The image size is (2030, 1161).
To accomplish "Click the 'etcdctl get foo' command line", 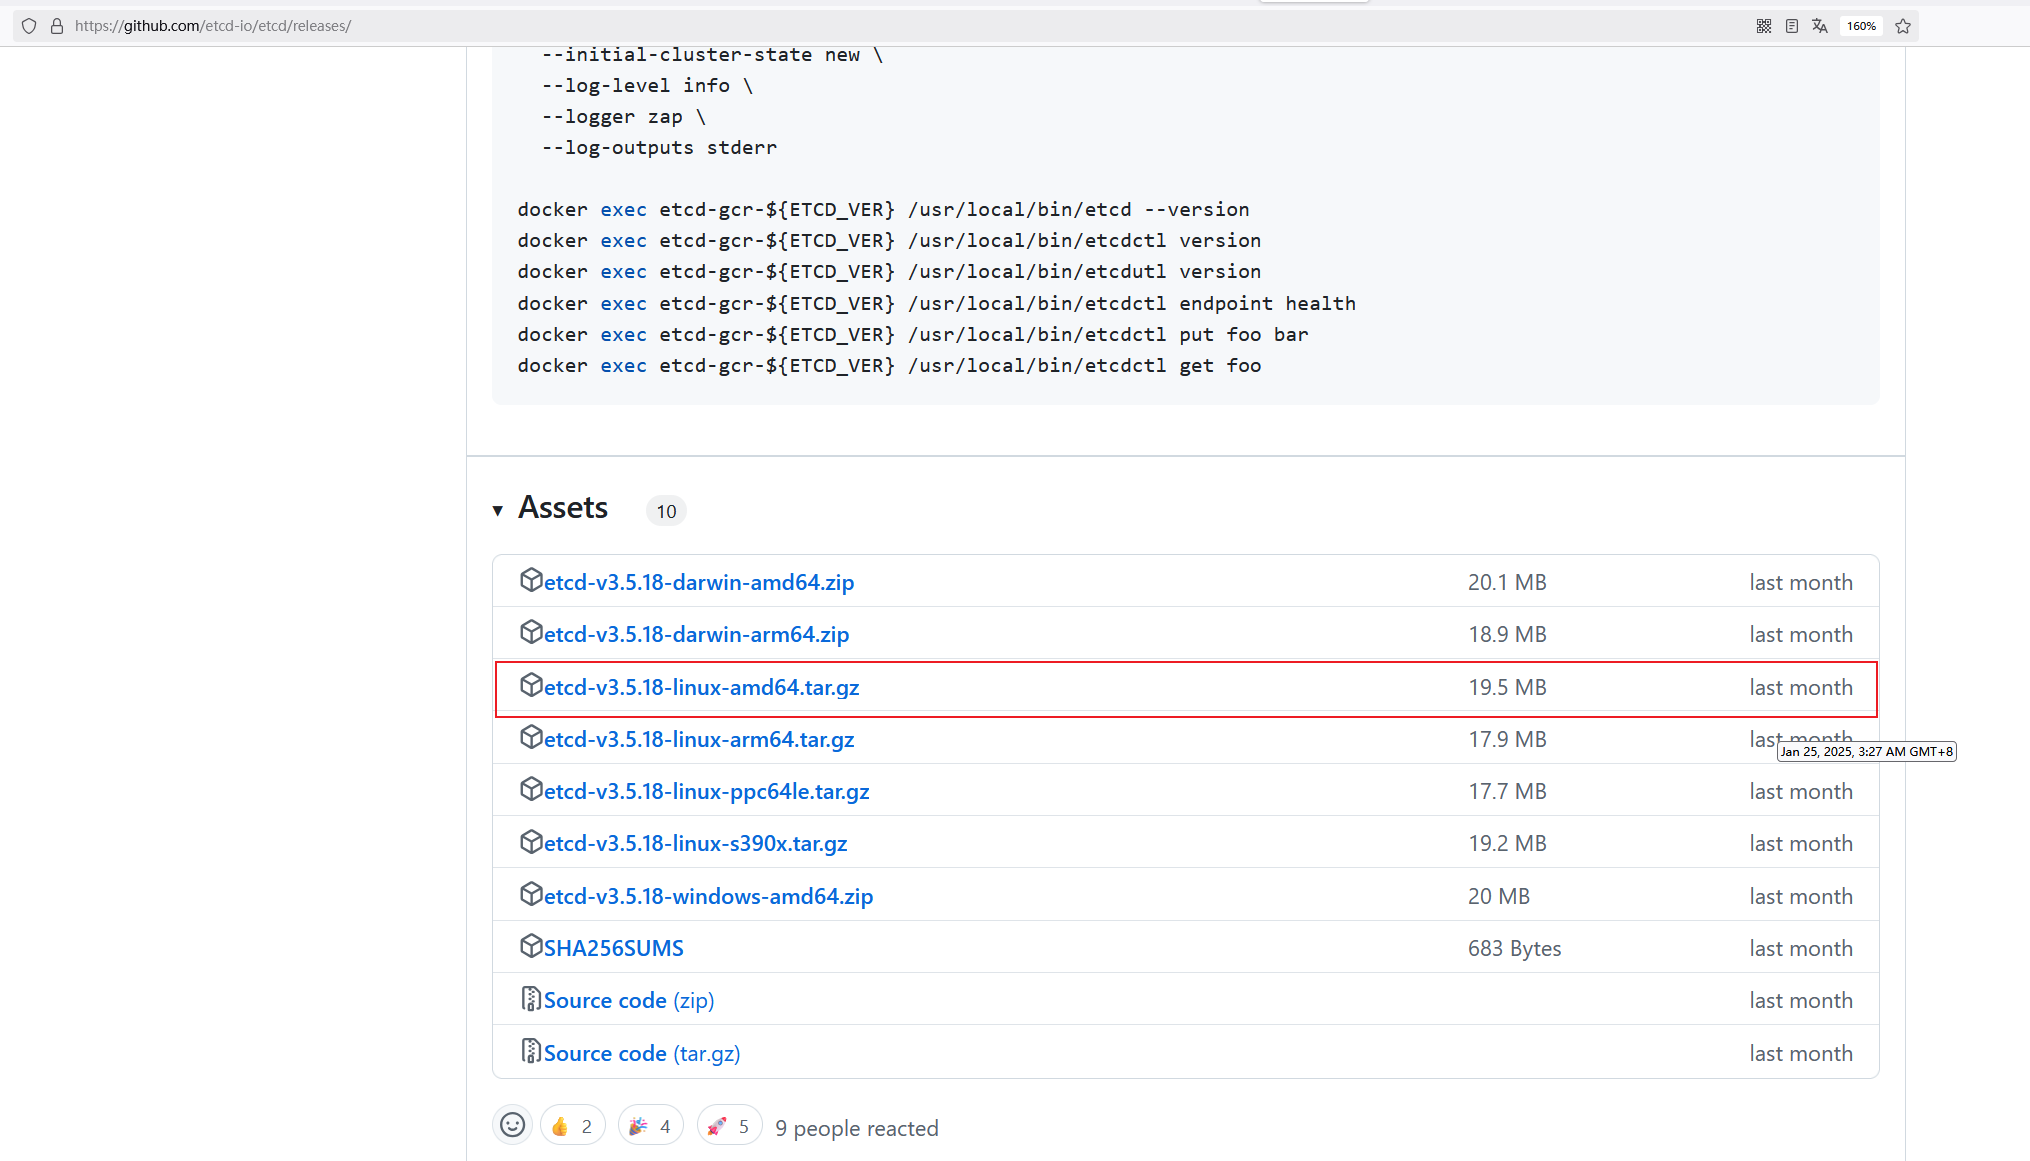I will (889, 365).
